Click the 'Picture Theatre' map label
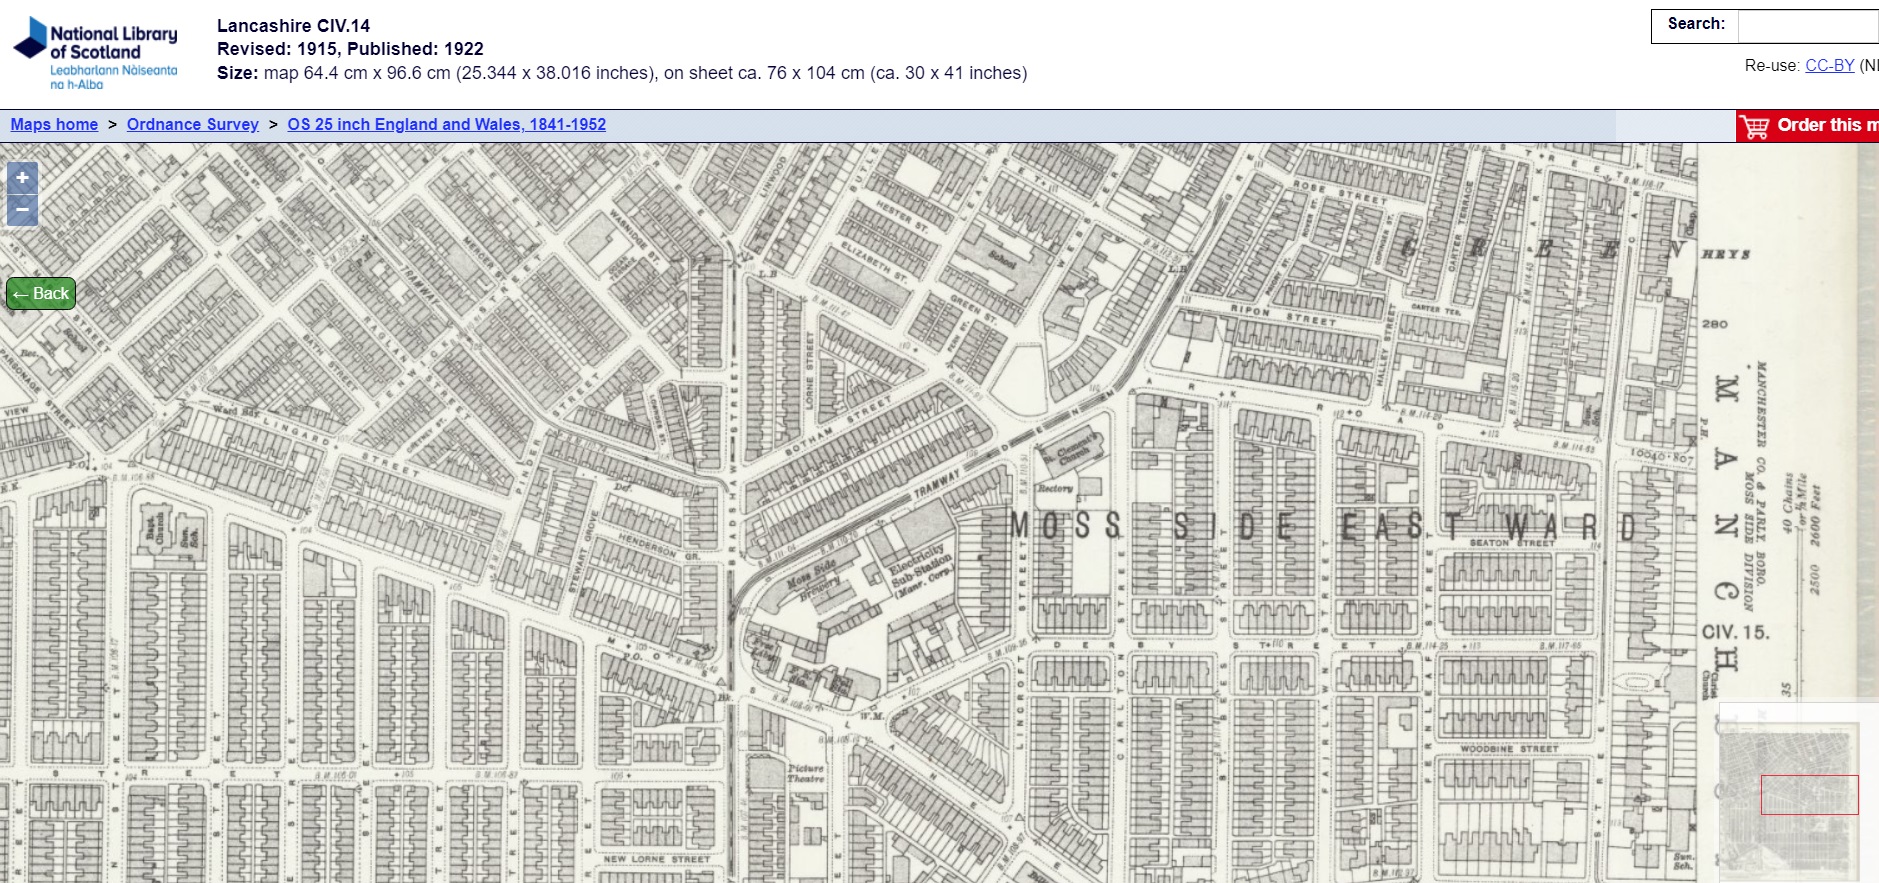This screenshot has height=883, width=1879. [x=806, y=773]
